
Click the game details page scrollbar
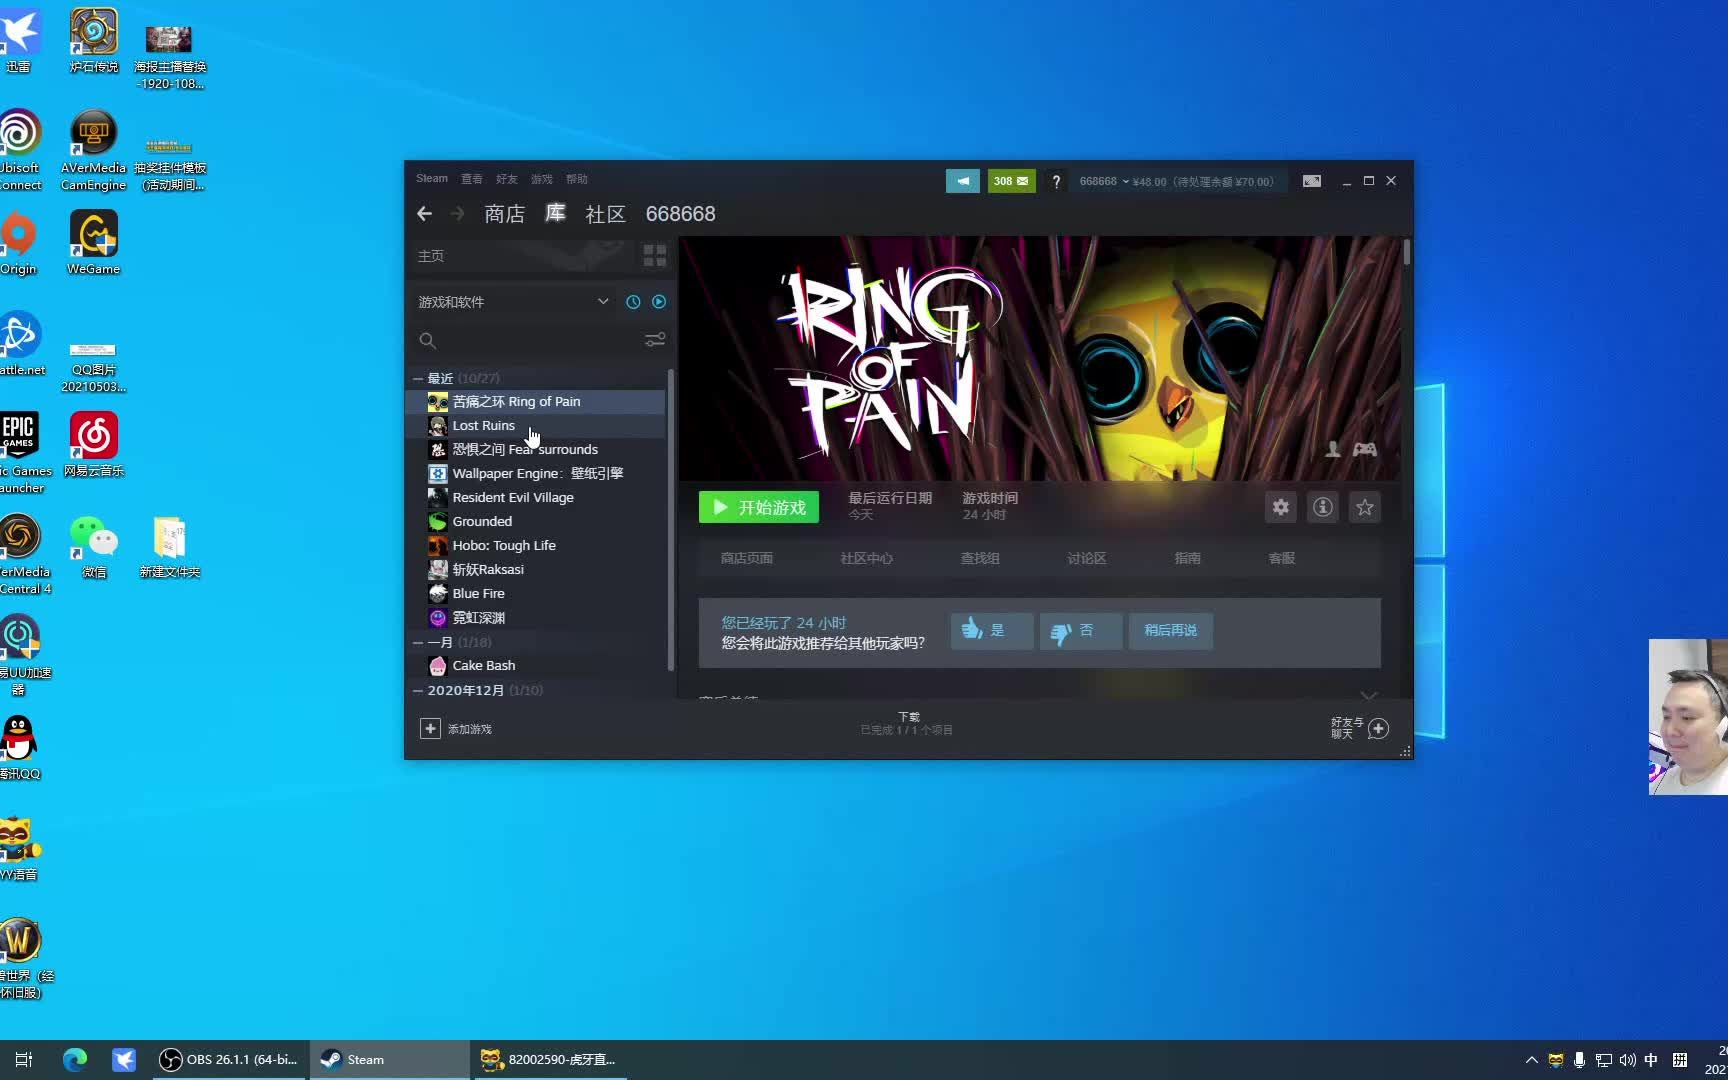pyautogui.click(x=1406, y=252)
